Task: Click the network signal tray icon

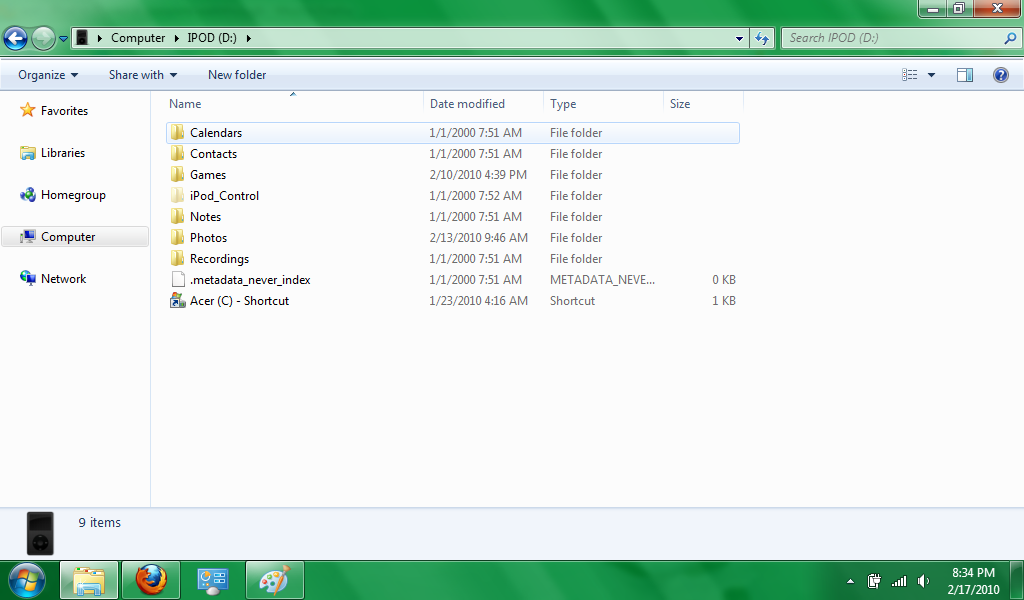Action: pyautogui.click(x=899, y=580)
